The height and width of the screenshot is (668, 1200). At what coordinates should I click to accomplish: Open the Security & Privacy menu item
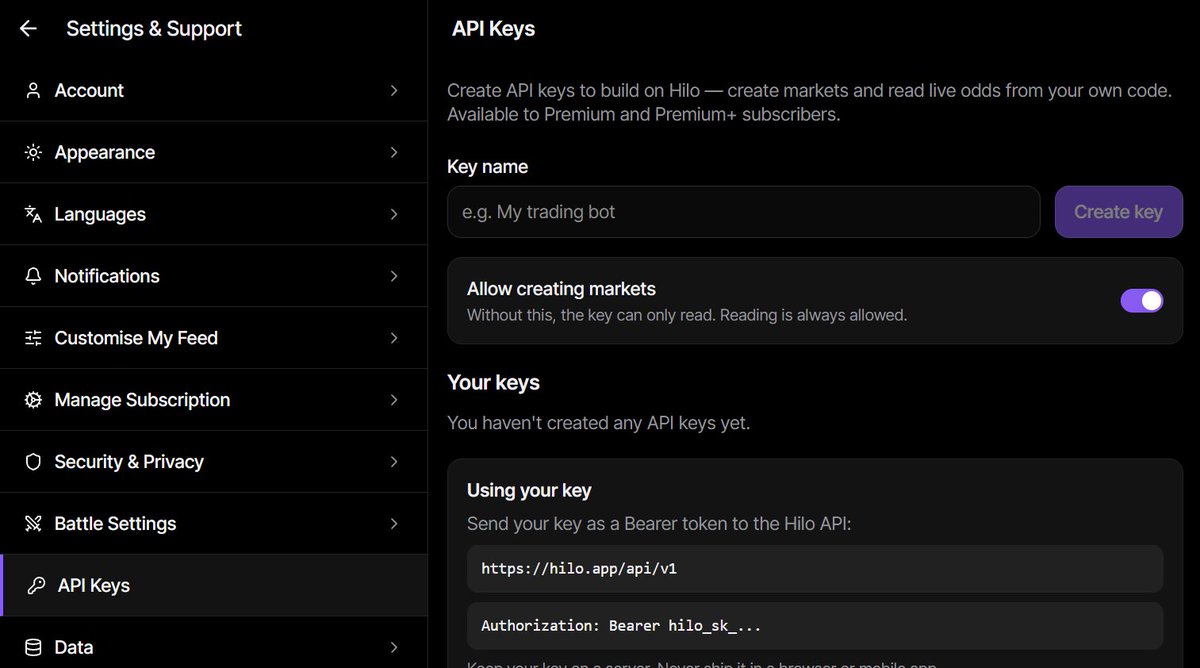click(x=213, y=462)
